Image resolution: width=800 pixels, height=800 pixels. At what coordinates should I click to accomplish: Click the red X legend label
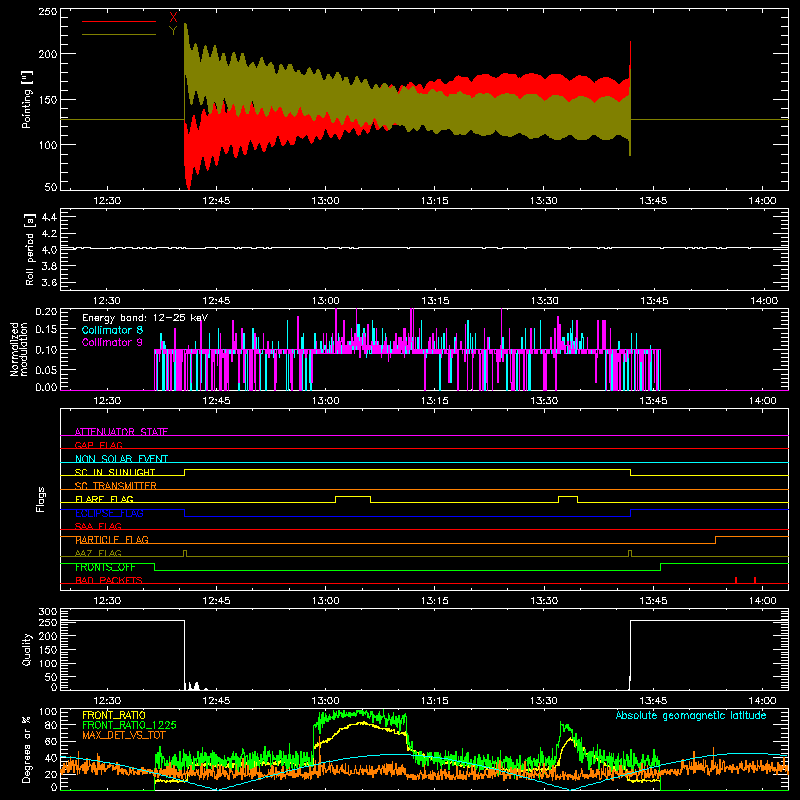[173, 18]
